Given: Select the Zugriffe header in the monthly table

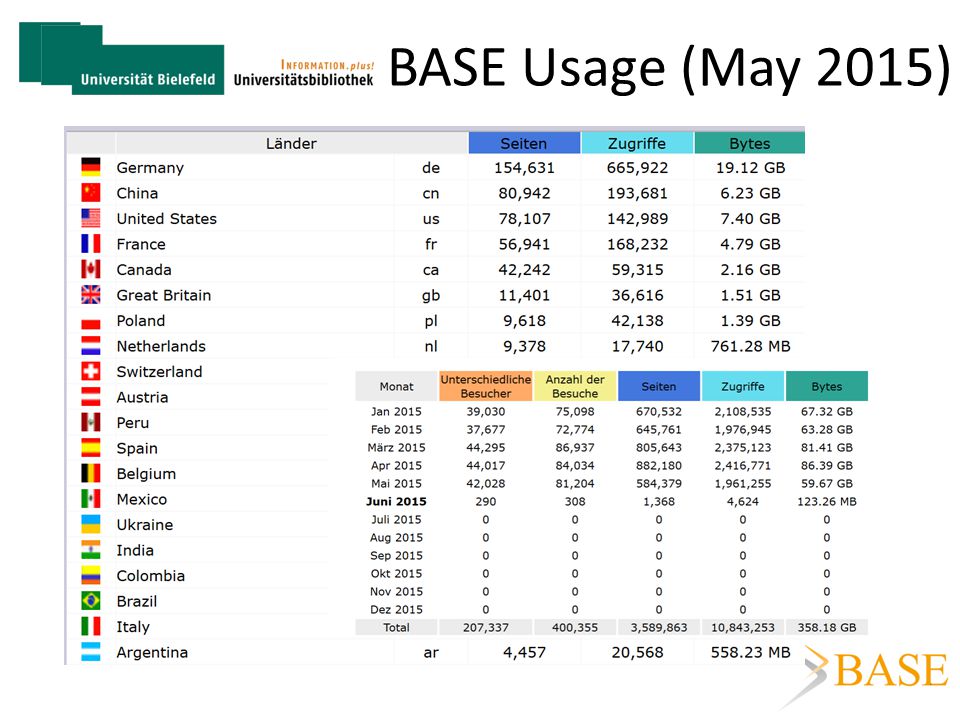Looking at the screenshot, I should click(x=743, y=386).
